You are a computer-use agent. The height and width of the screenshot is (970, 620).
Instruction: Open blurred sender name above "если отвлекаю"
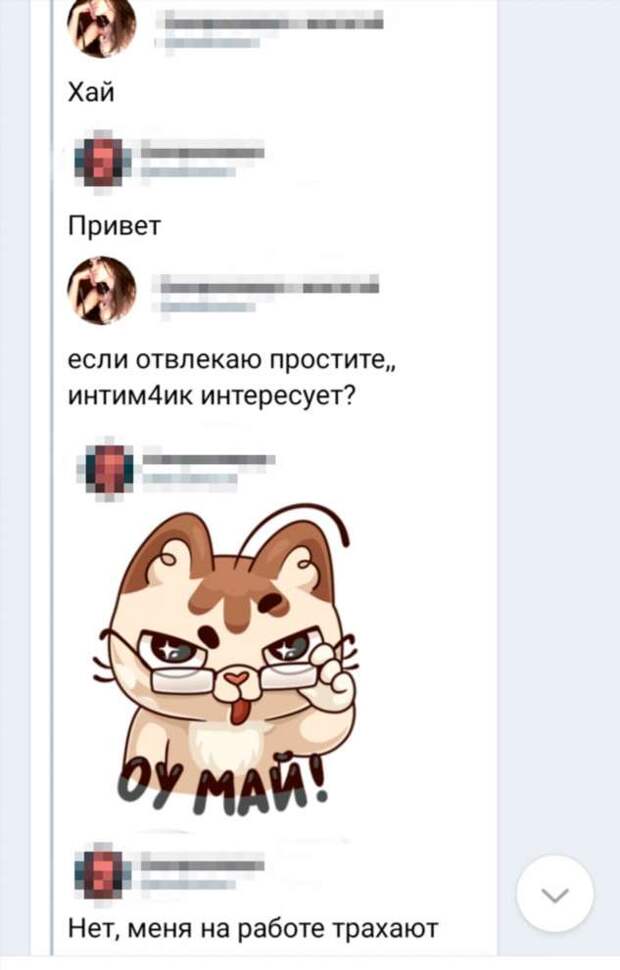pyautogui.click(x=269, y=286)
